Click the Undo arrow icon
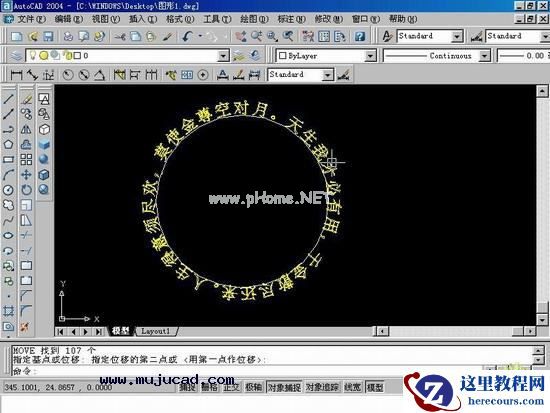This screenshot has width=550, height=413. [x=188, y=36]
